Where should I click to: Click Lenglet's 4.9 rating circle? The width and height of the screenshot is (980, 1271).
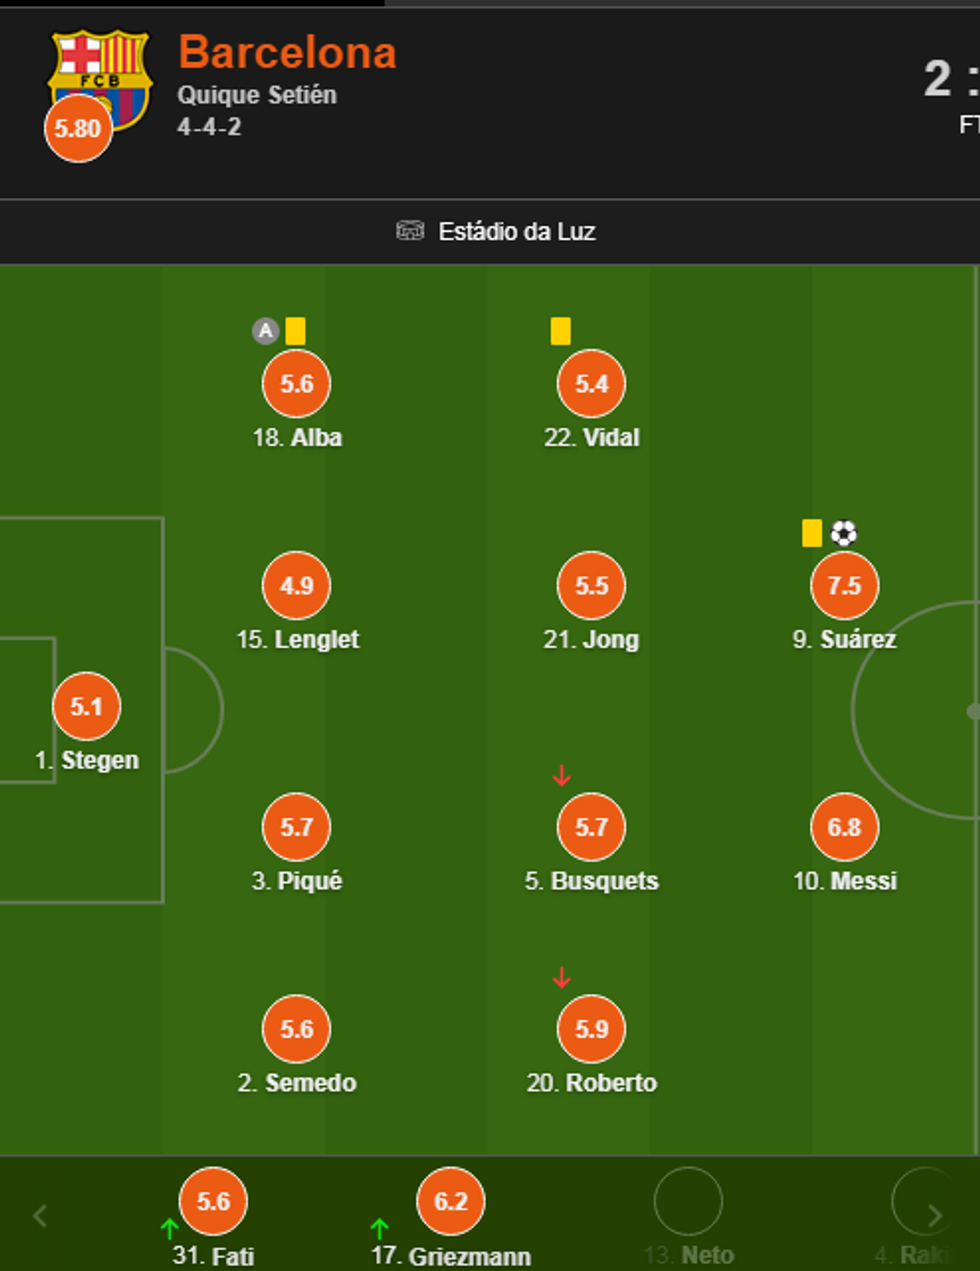click(297, 585)
